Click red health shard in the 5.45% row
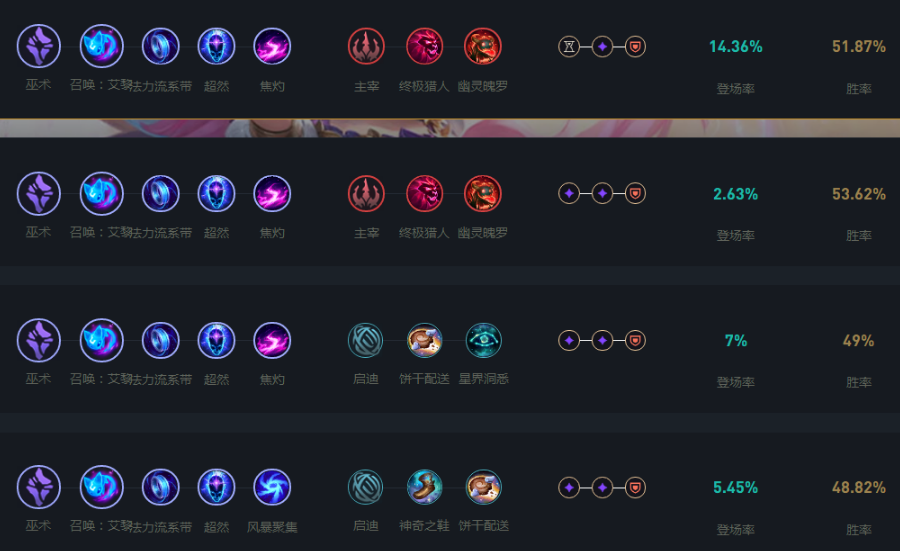900x551 pixels. click(x=635, y=487)
